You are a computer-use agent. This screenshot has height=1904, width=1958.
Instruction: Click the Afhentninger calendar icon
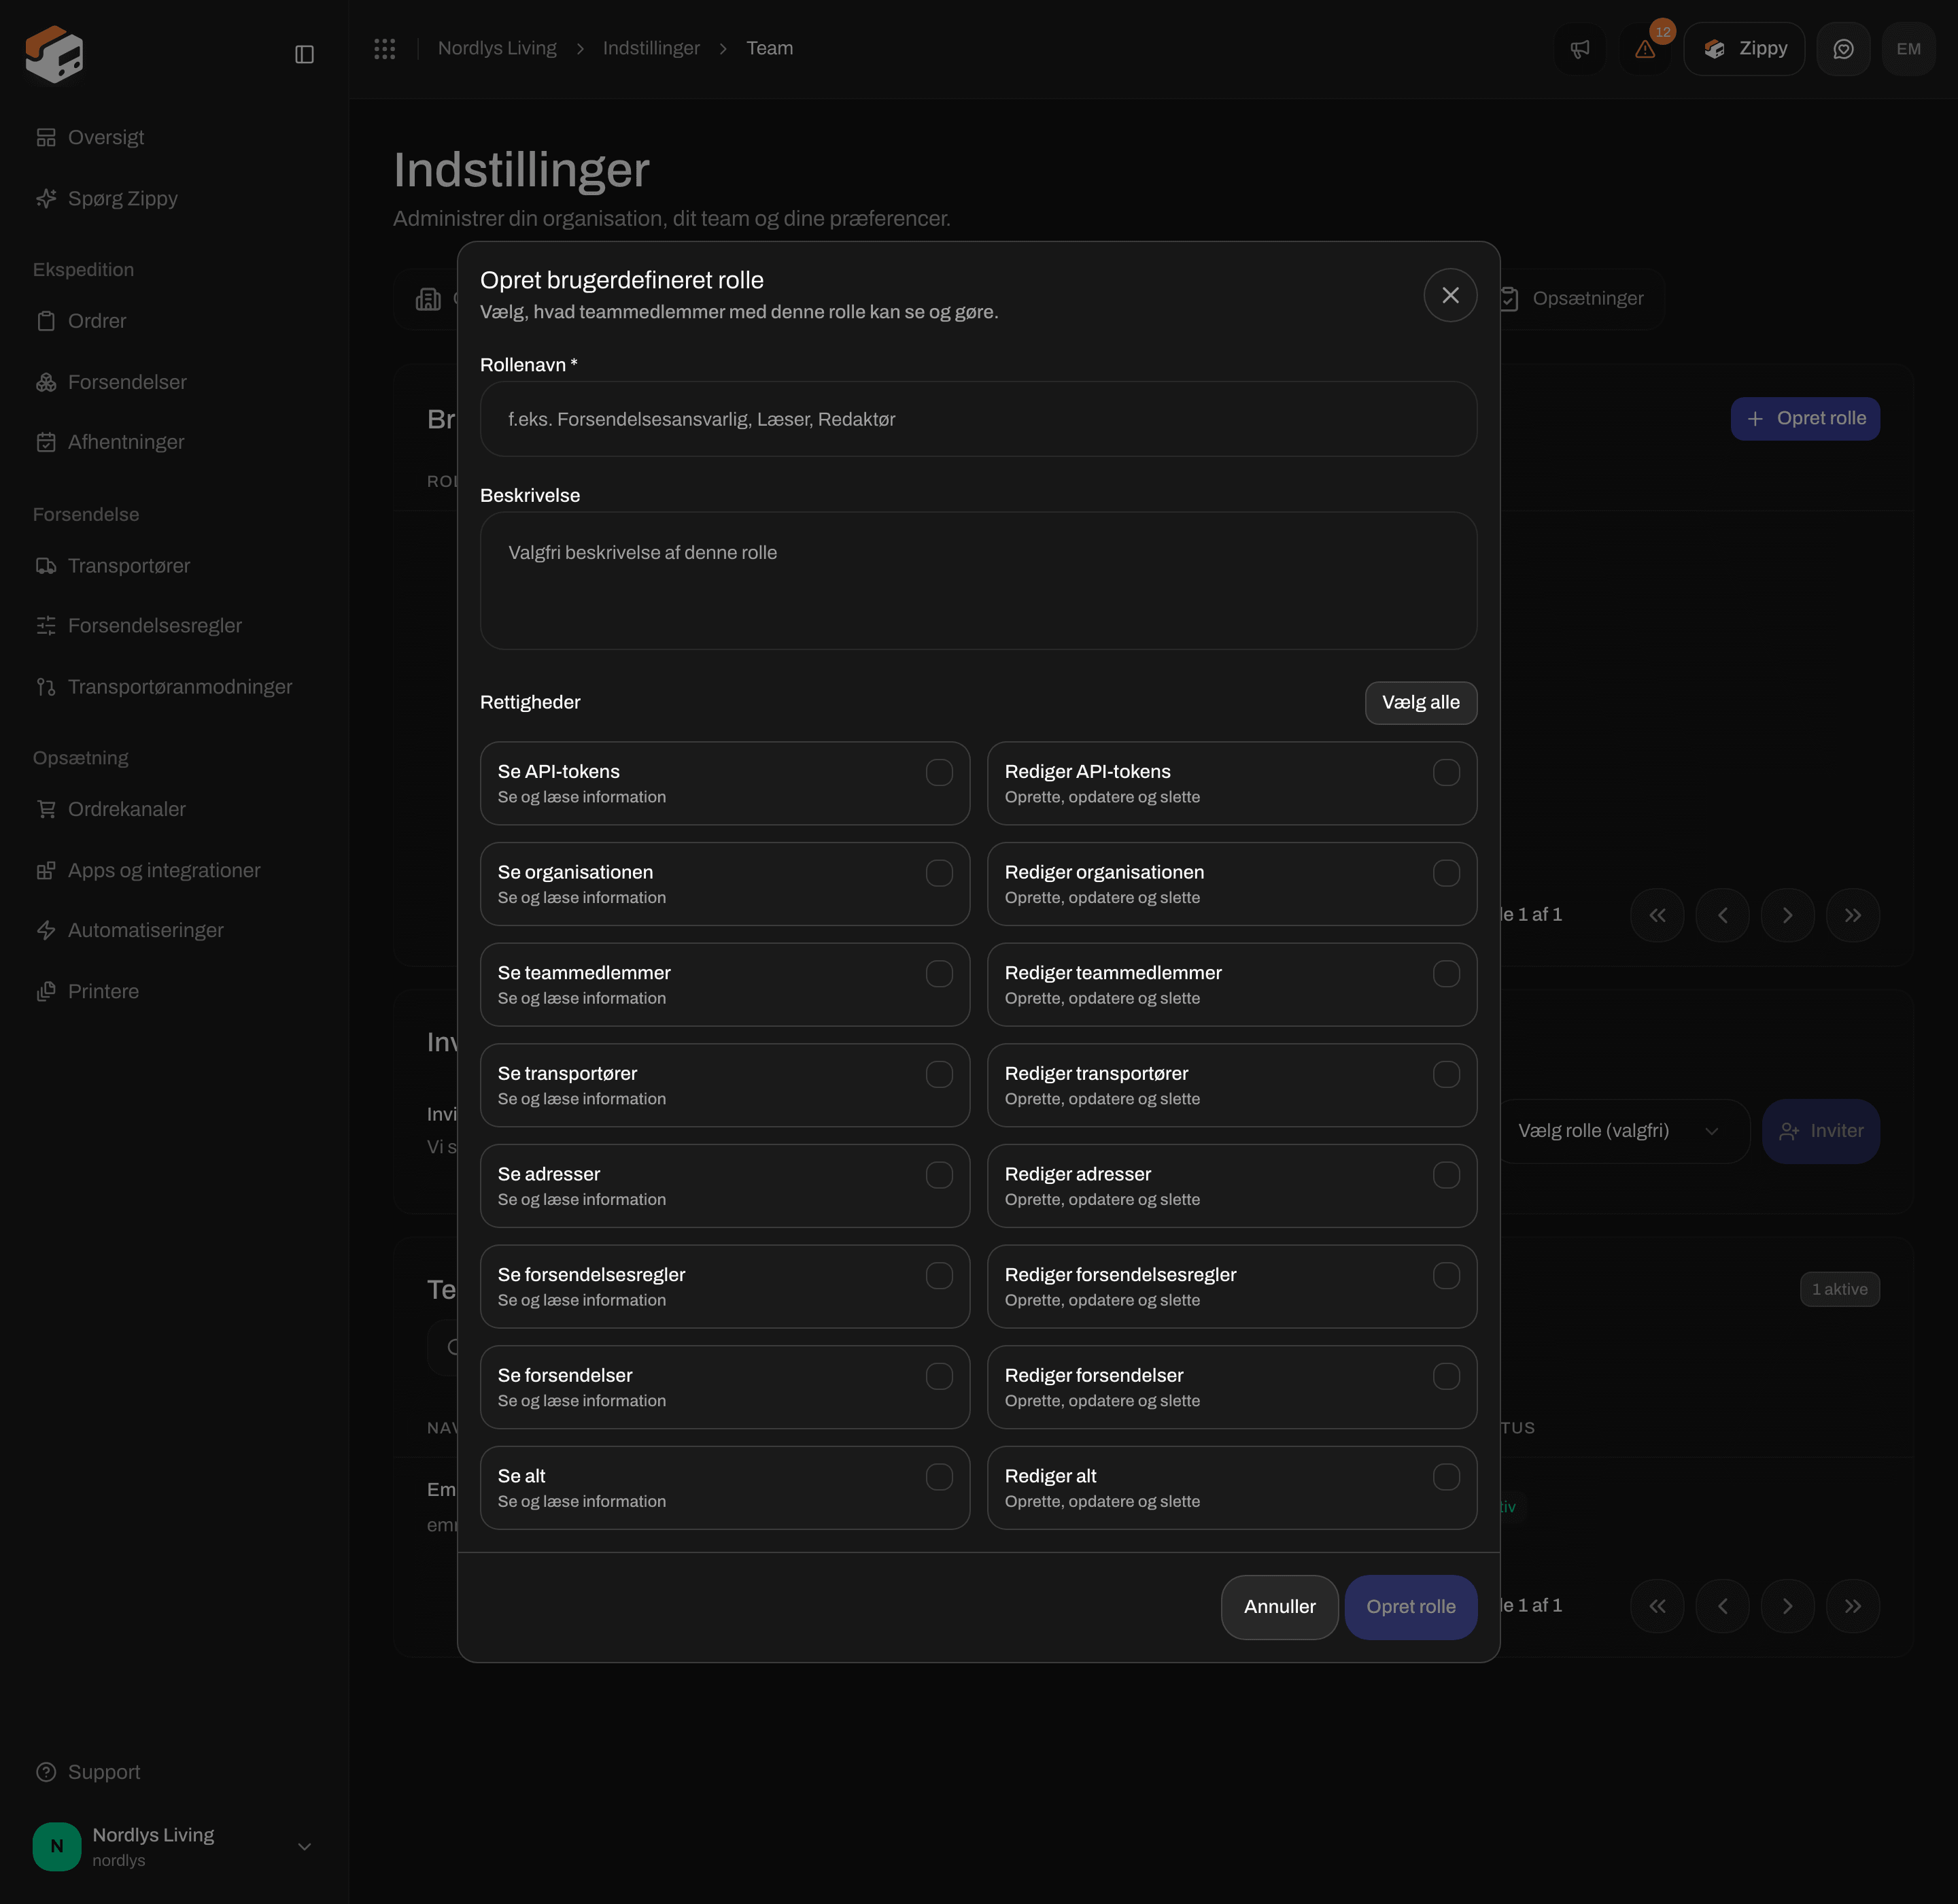click(x=46, y=442)
